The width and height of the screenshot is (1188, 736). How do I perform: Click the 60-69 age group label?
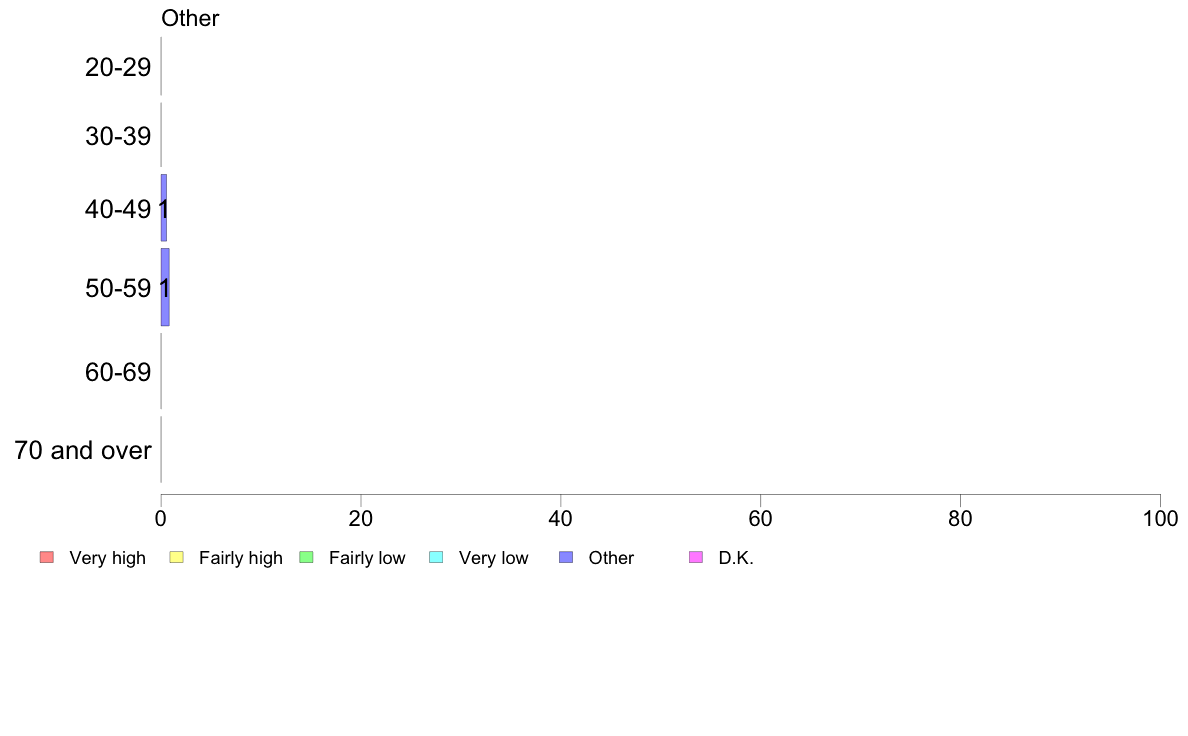click(x=118, y=372)
